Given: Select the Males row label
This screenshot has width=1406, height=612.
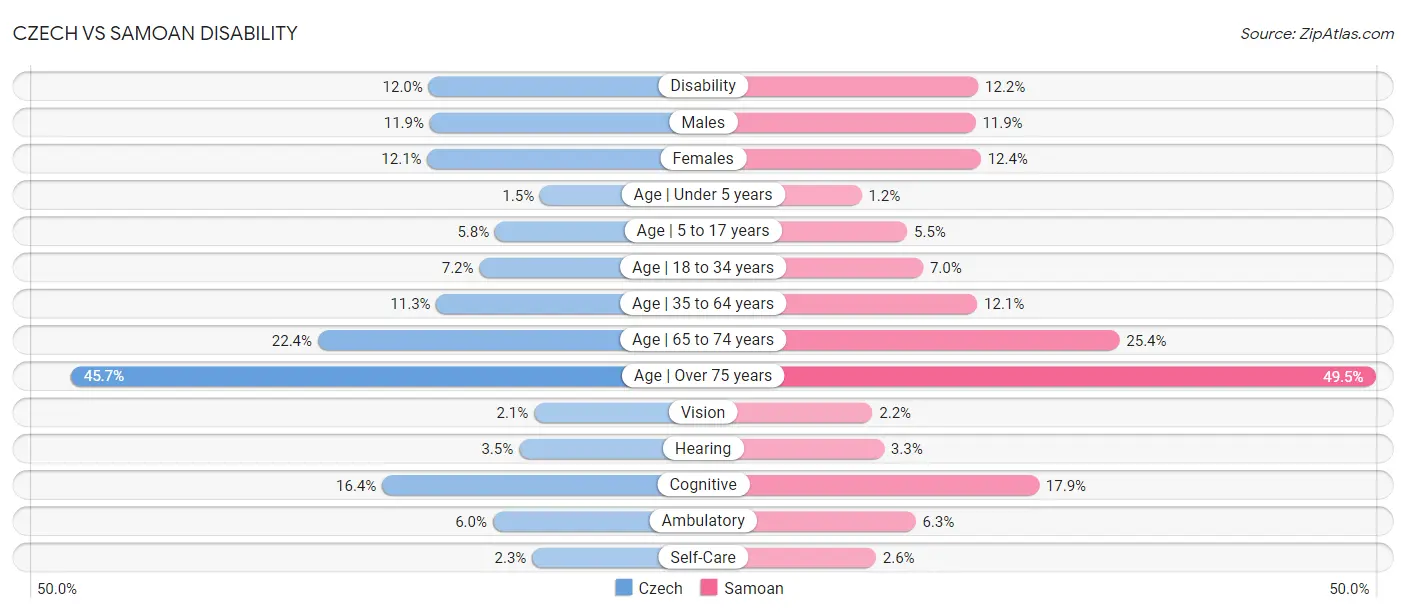Looking at the screenshot, I should point(703,122).
